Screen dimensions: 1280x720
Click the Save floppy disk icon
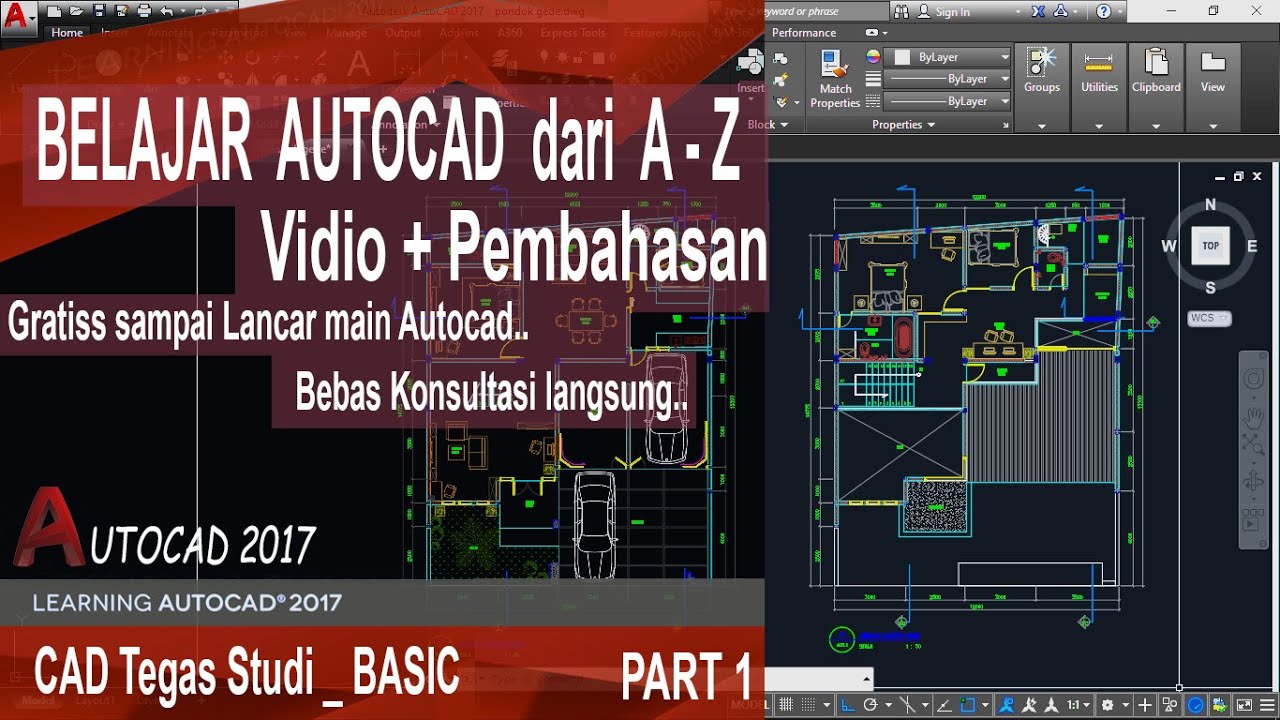(x=99, y=11)
